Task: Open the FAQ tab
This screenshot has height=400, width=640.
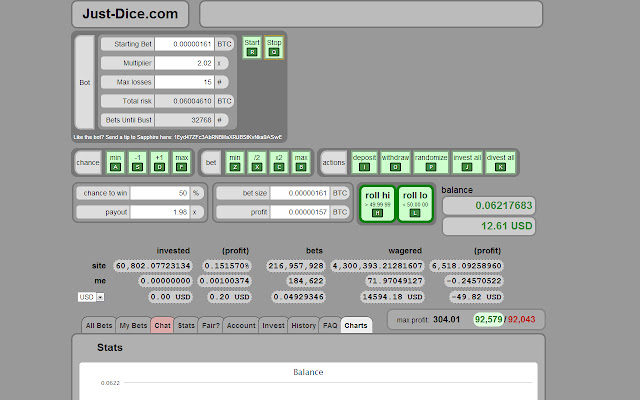Action: pyautogui.click(x=330, y=325)
